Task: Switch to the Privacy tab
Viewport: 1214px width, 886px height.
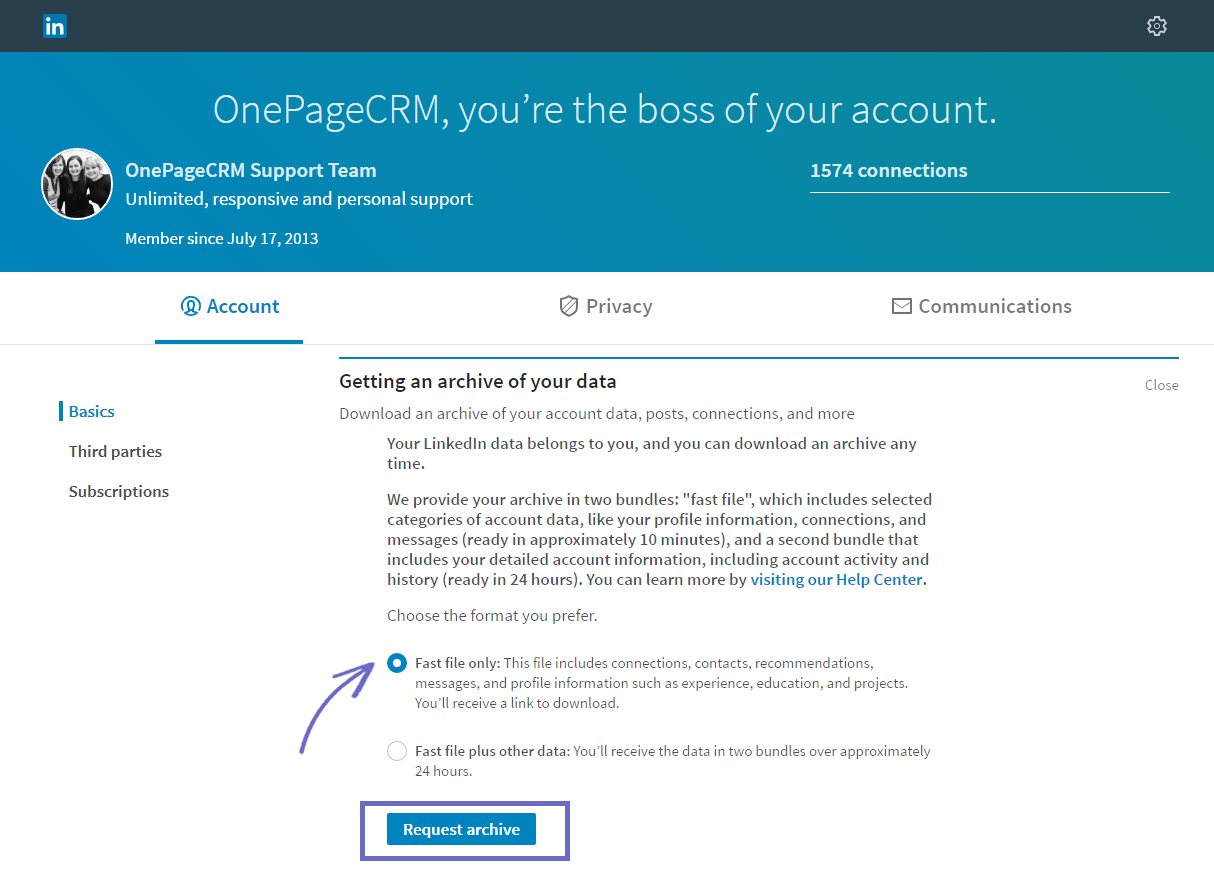Action: 605,306
